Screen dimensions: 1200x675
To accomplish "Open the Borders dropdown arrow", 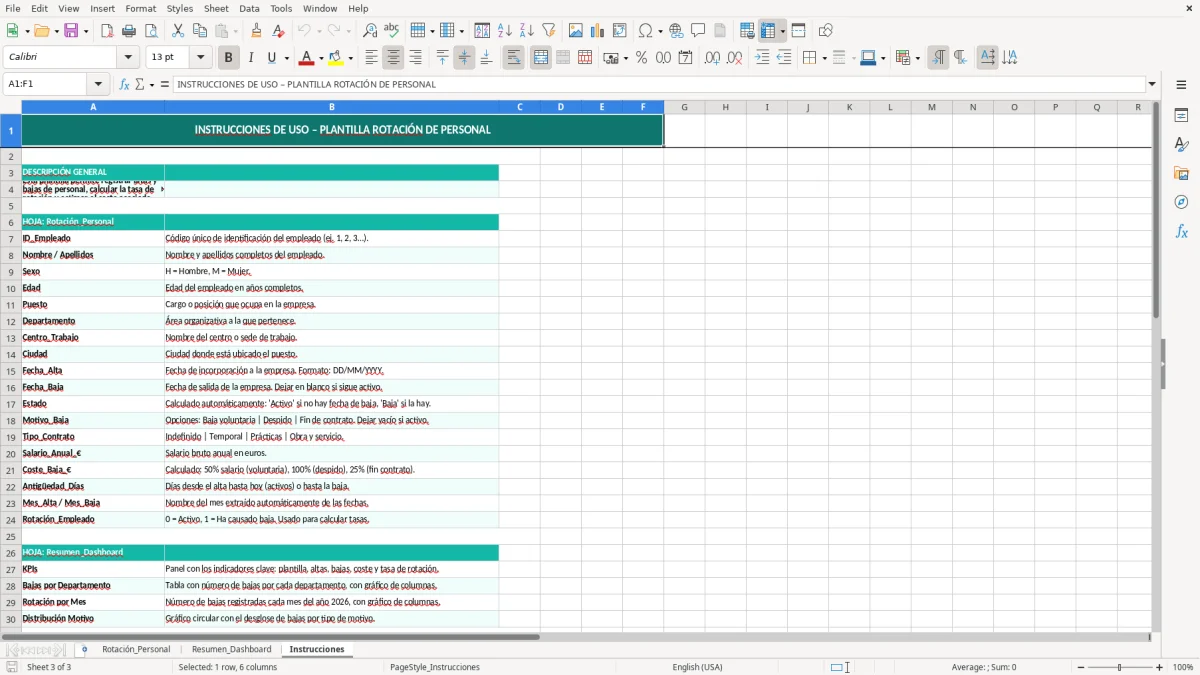I will tap(824, 58).
